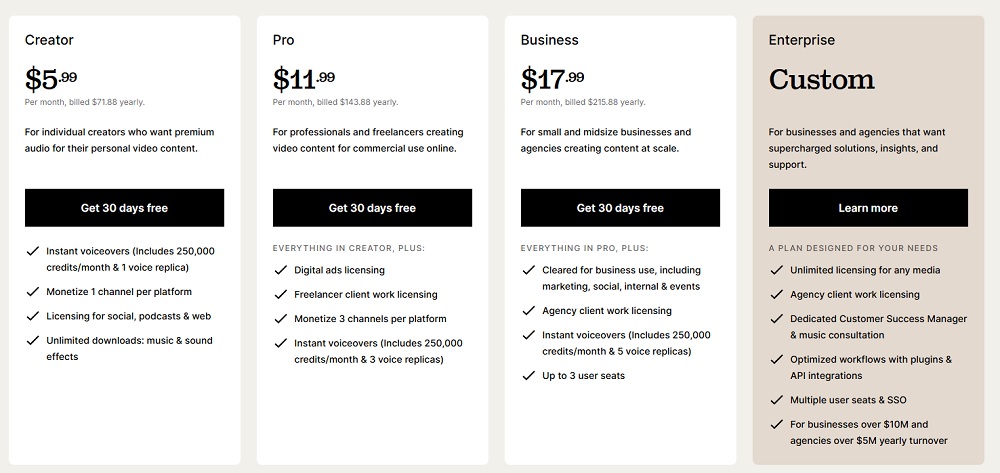Click the Business $17.99 price
Viewport: 1000px width, 473px height.
pos(552,79)
